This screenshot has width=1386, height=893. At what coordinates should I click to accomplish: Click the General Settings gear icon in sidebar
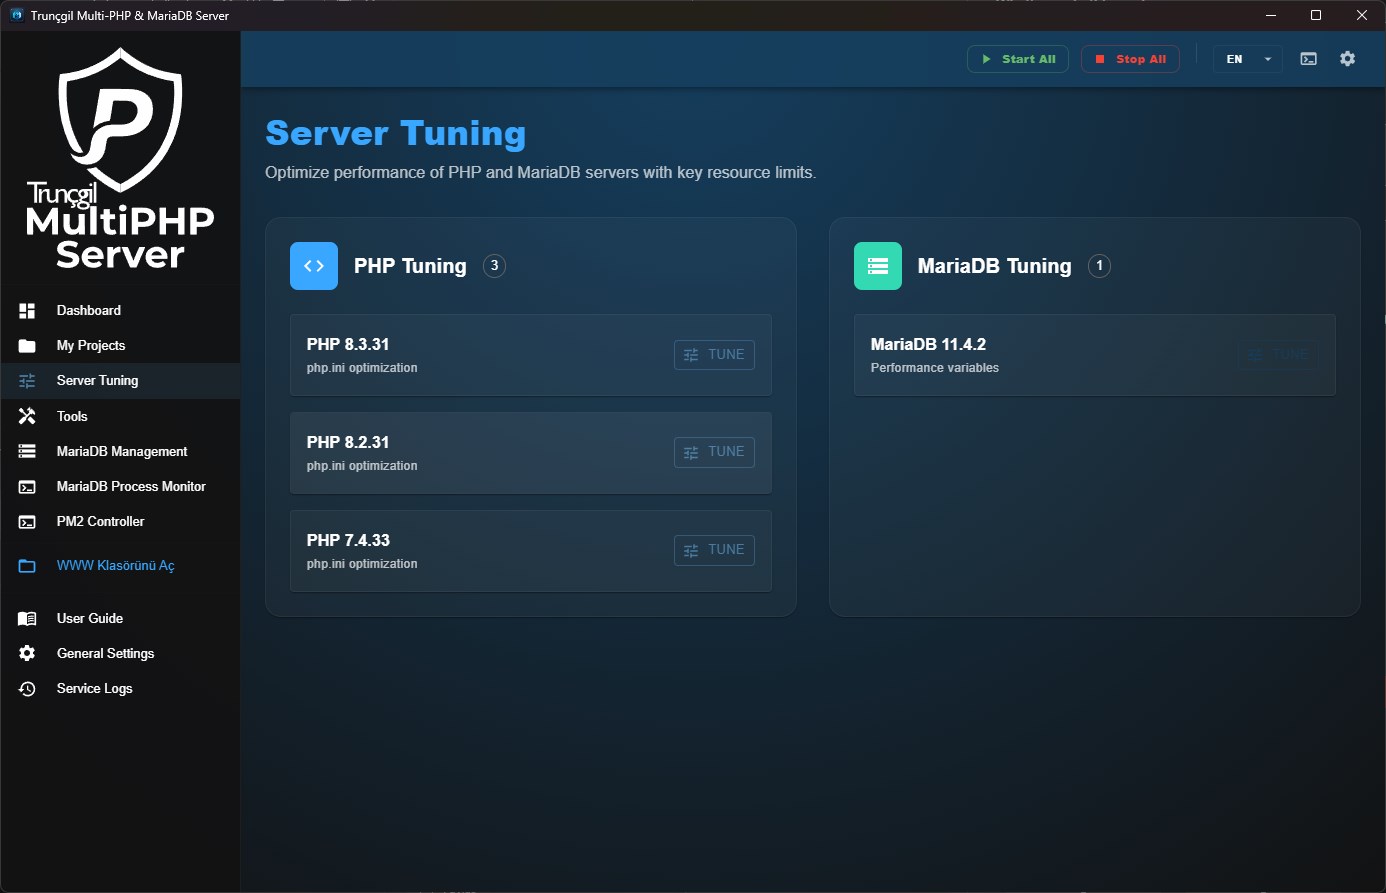coord(27,653)
